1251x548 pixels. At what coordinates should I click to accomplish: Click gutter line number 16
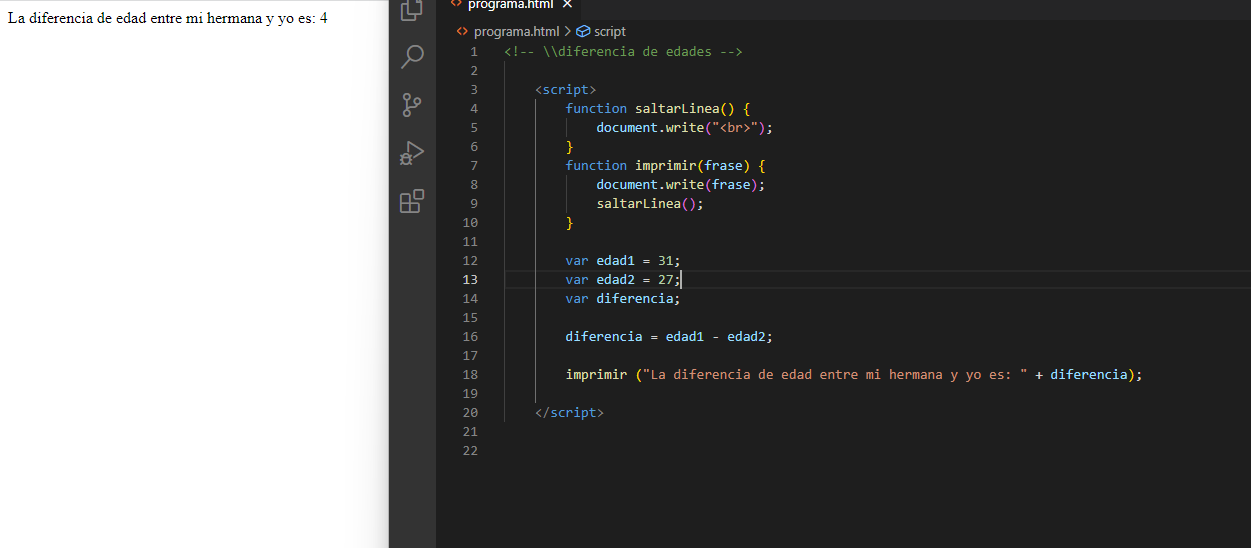coord(470,336)
